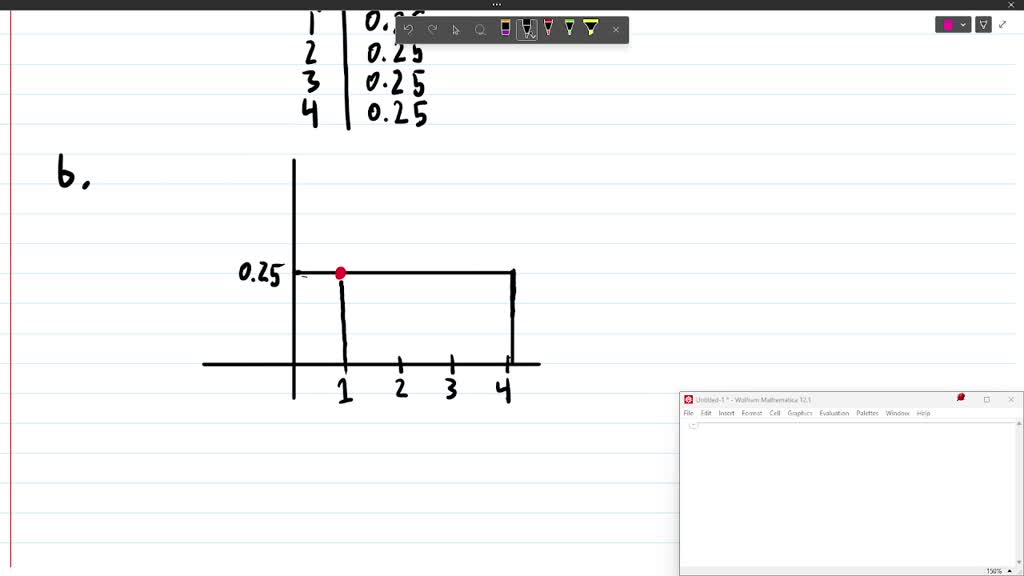Open the Format menu in Mathematica
Viewport: 1024px width, 576px height.
752,413
